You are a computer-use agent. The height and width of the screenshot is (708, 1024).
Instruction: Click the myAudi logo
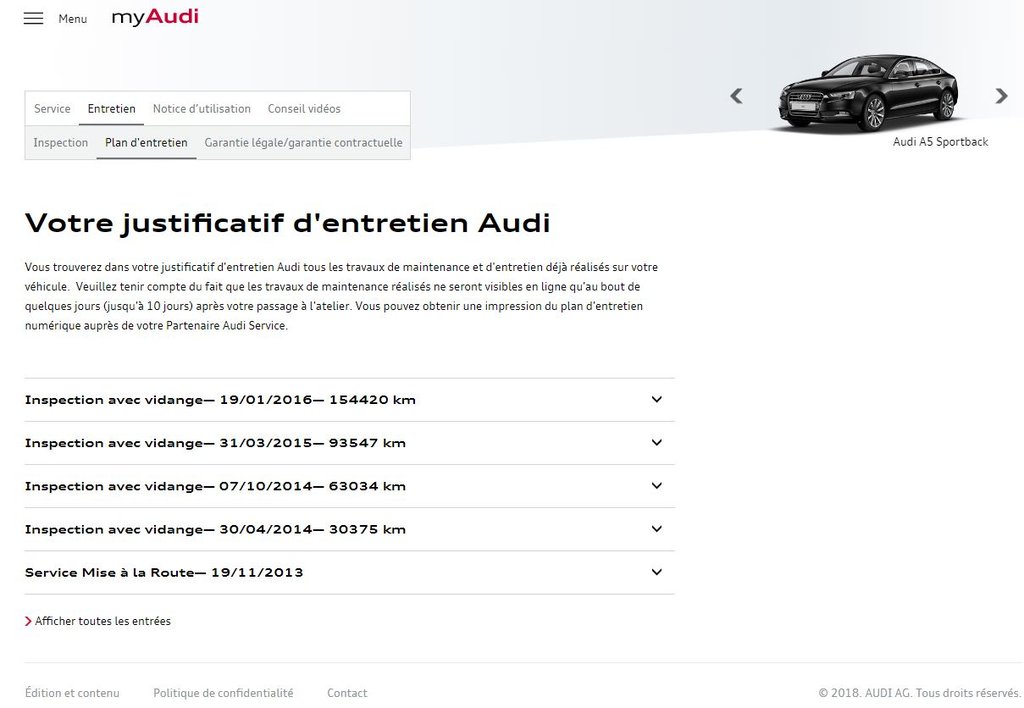point(154,17)
